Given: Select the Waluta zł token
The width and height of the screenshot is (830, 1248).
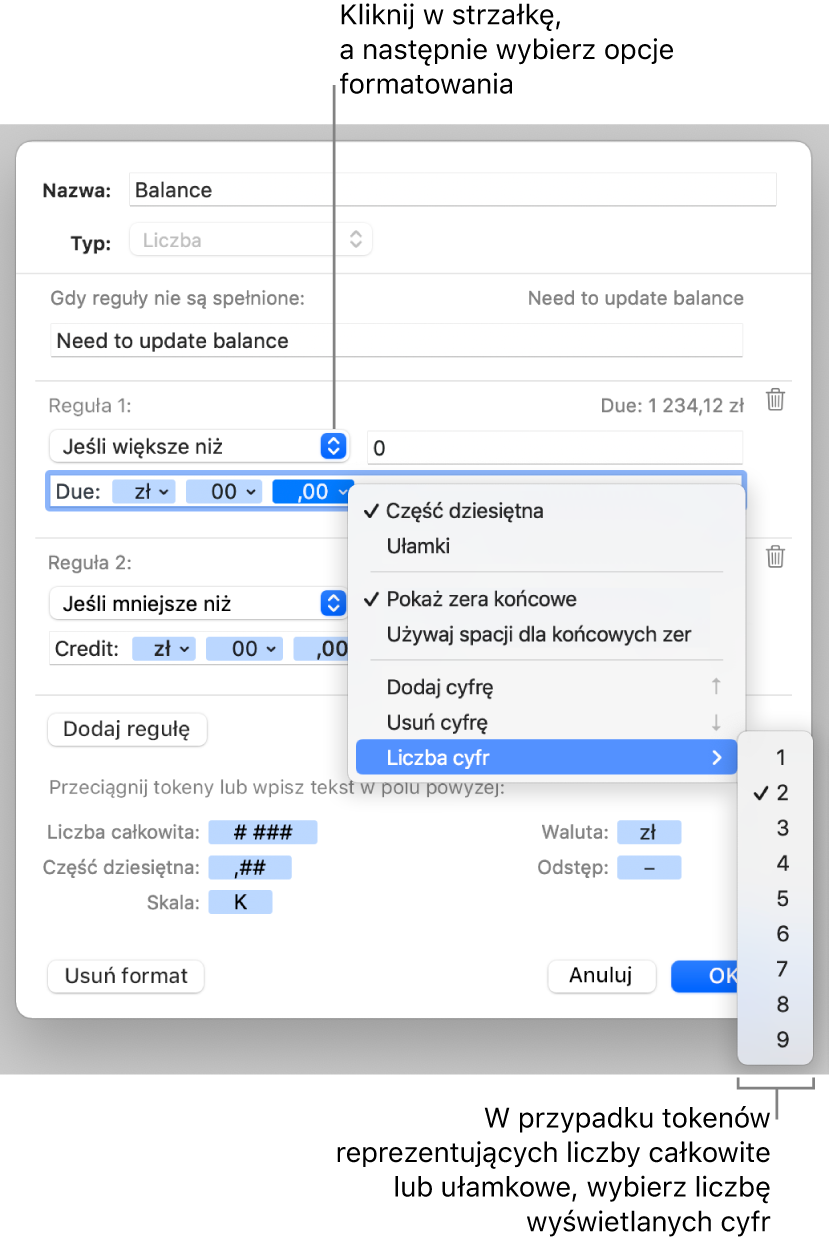Looking at the screenshot, I should 649,832.
